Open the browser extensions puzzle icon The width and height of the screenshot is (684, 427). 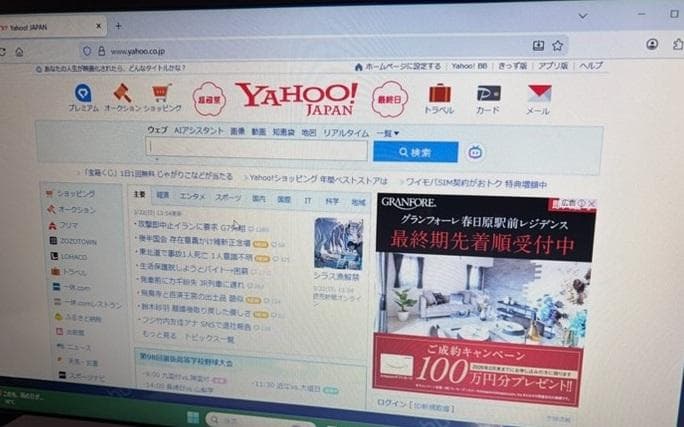tap(678, 44)
